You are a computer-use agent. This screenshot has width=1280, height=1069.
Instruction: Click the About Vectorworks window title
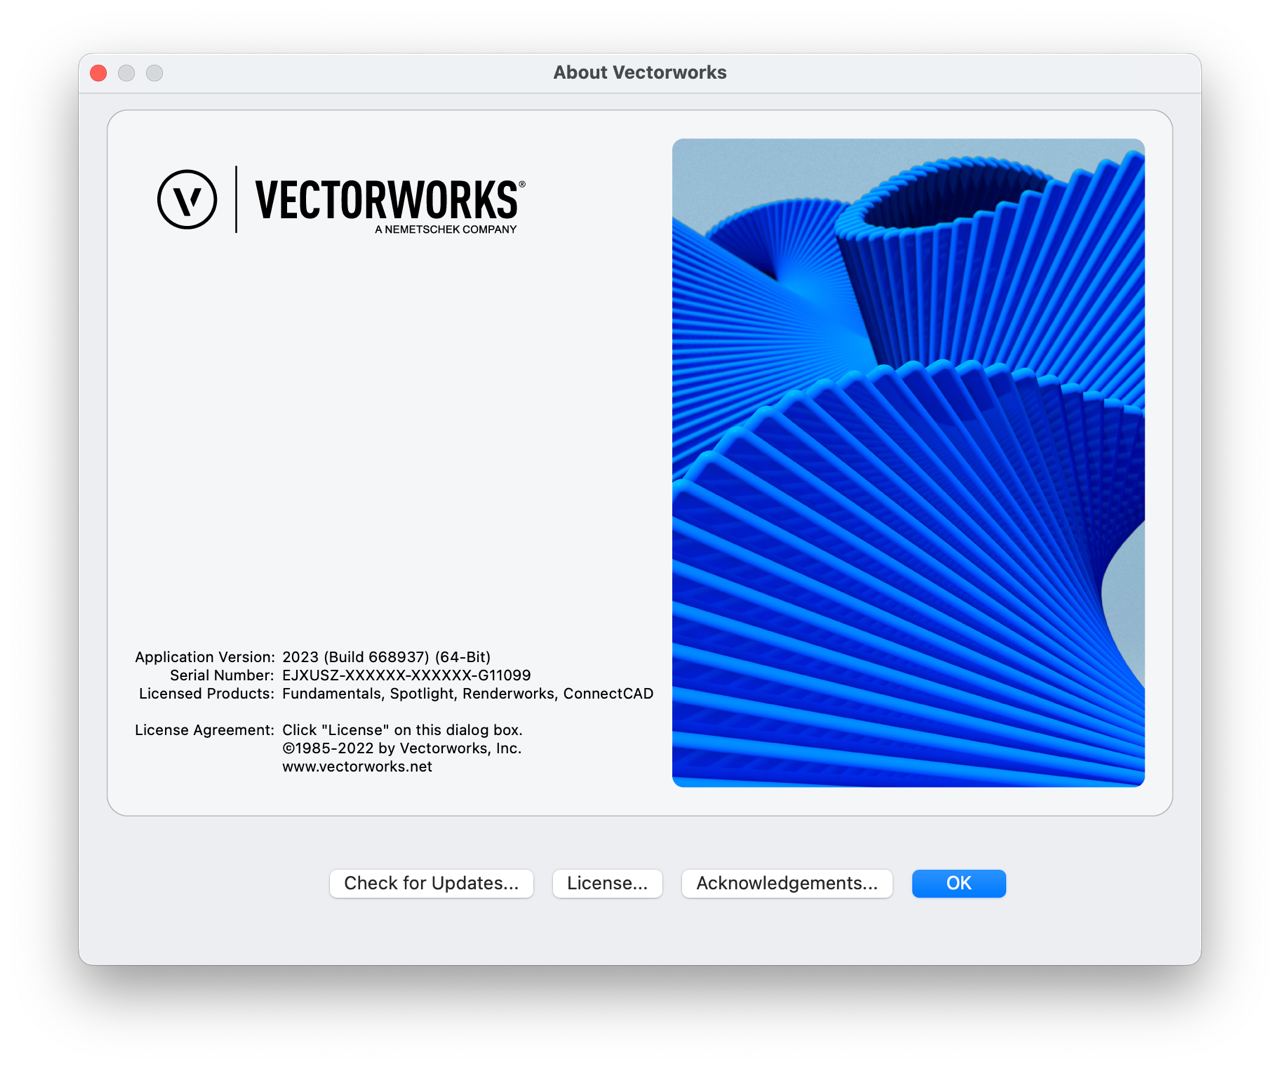(640, 73)
